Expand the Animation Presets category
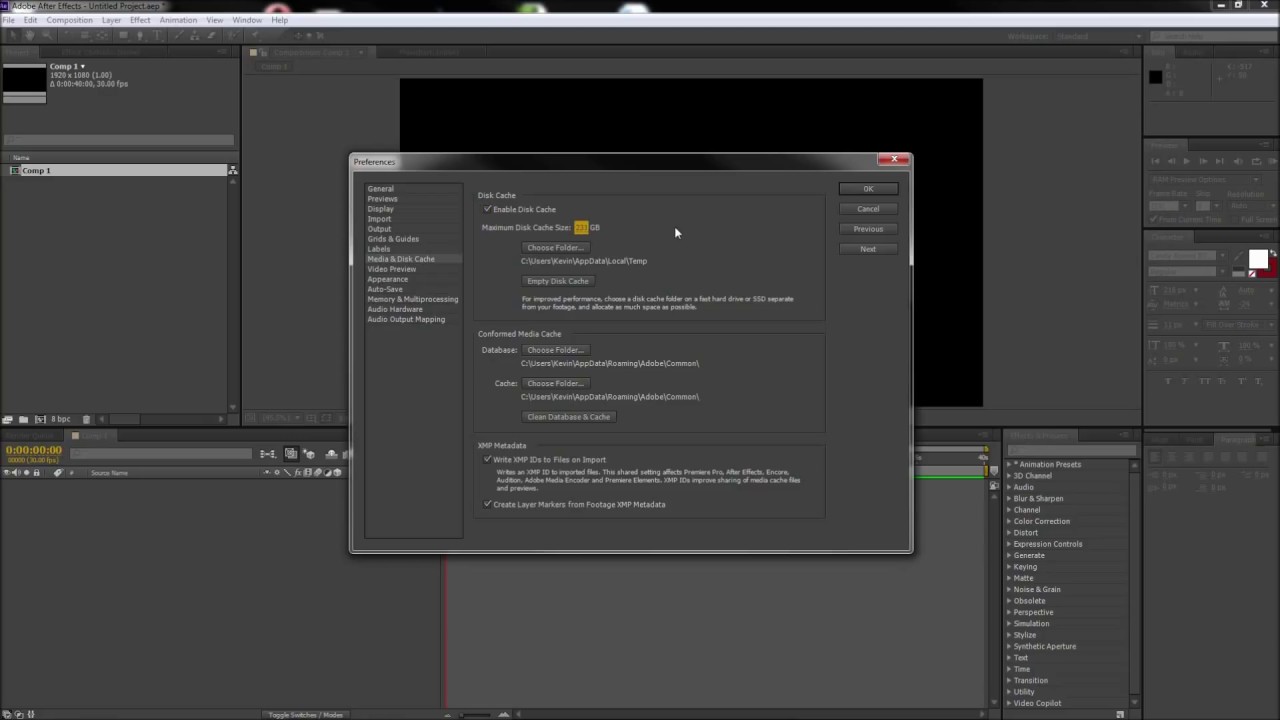1280x720 pixels. 1009,465
